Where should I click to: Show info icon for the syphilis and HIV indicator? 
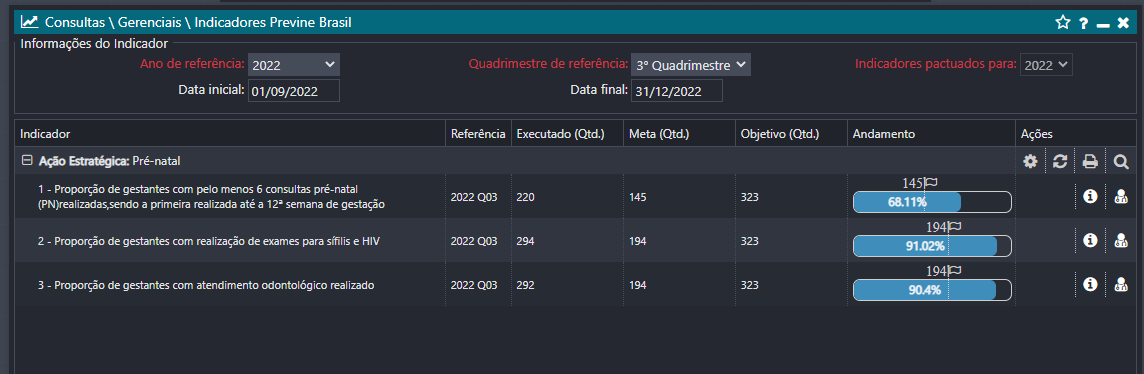click(1091, 240)
